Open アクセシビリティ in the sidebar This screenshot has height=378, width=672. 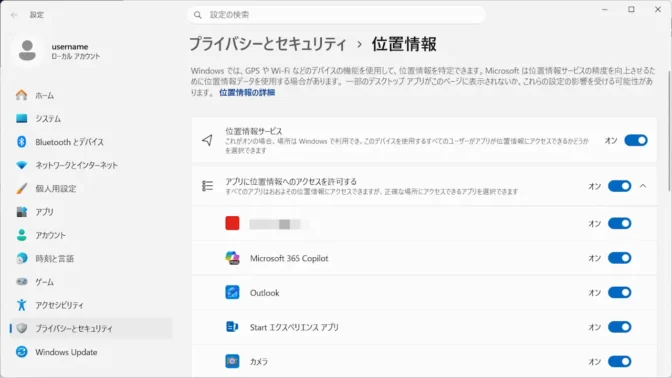[x=90, y=305]
